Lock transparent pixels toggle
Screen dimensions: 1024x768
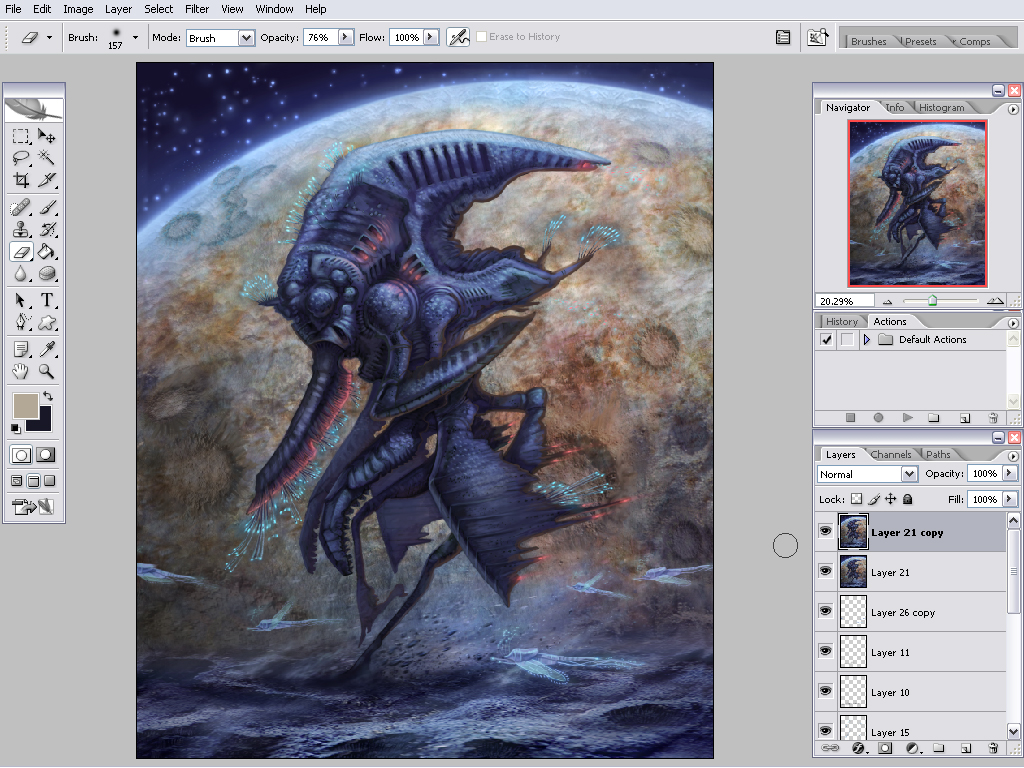click(857, 499)
